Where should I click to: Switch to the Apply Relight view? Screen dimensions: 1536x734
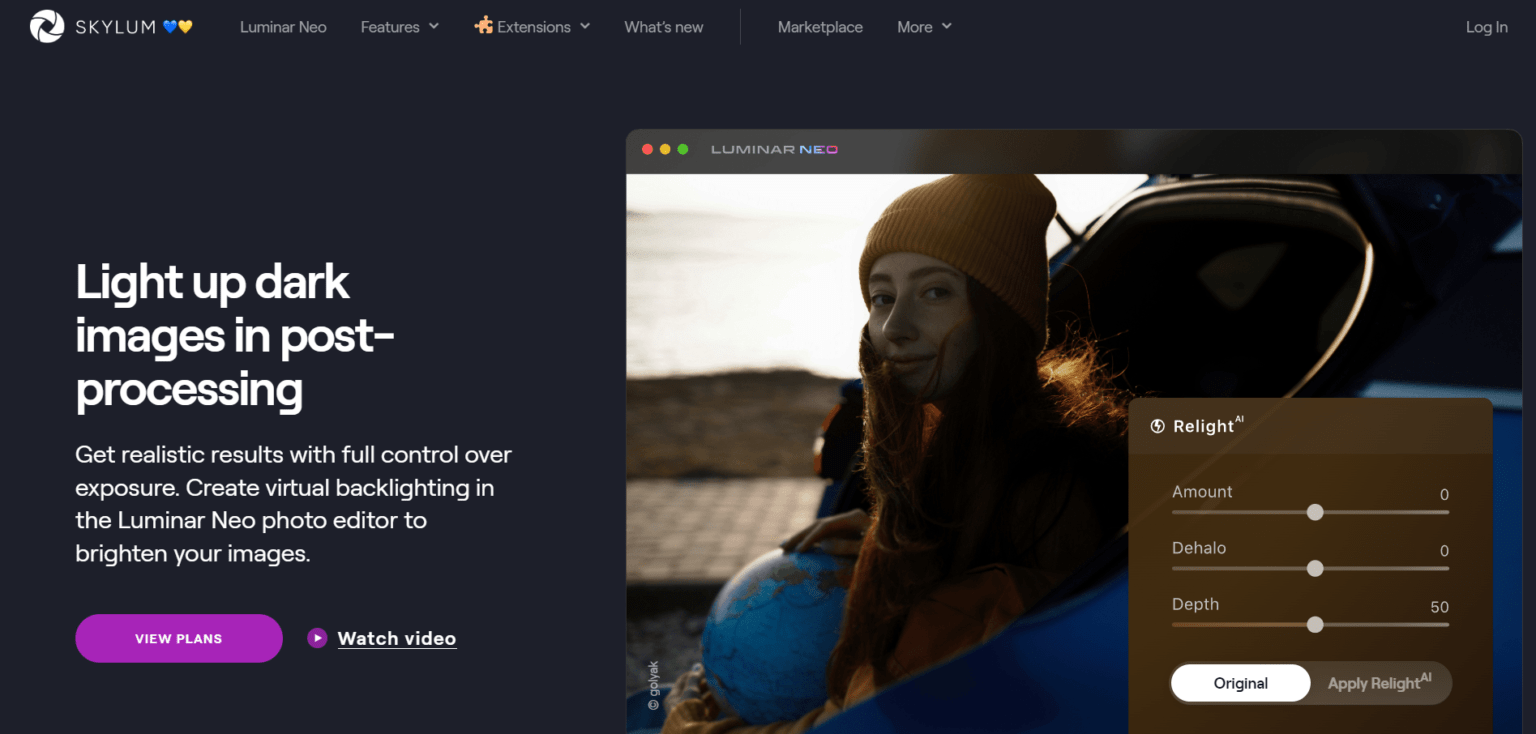pos(1381,683)
